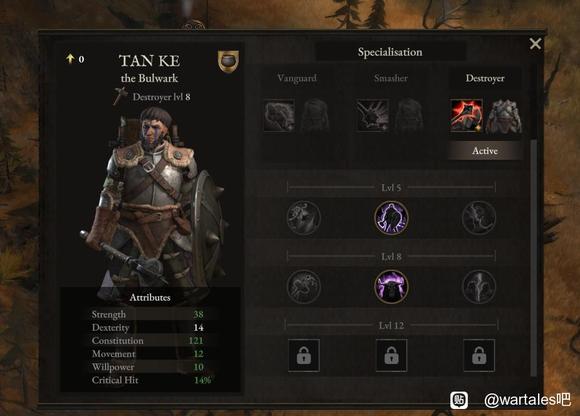Click the Active button
Image resolution: width=580 pixels, height=416 pixels.
pyautogui.click(x=485, y=151)
